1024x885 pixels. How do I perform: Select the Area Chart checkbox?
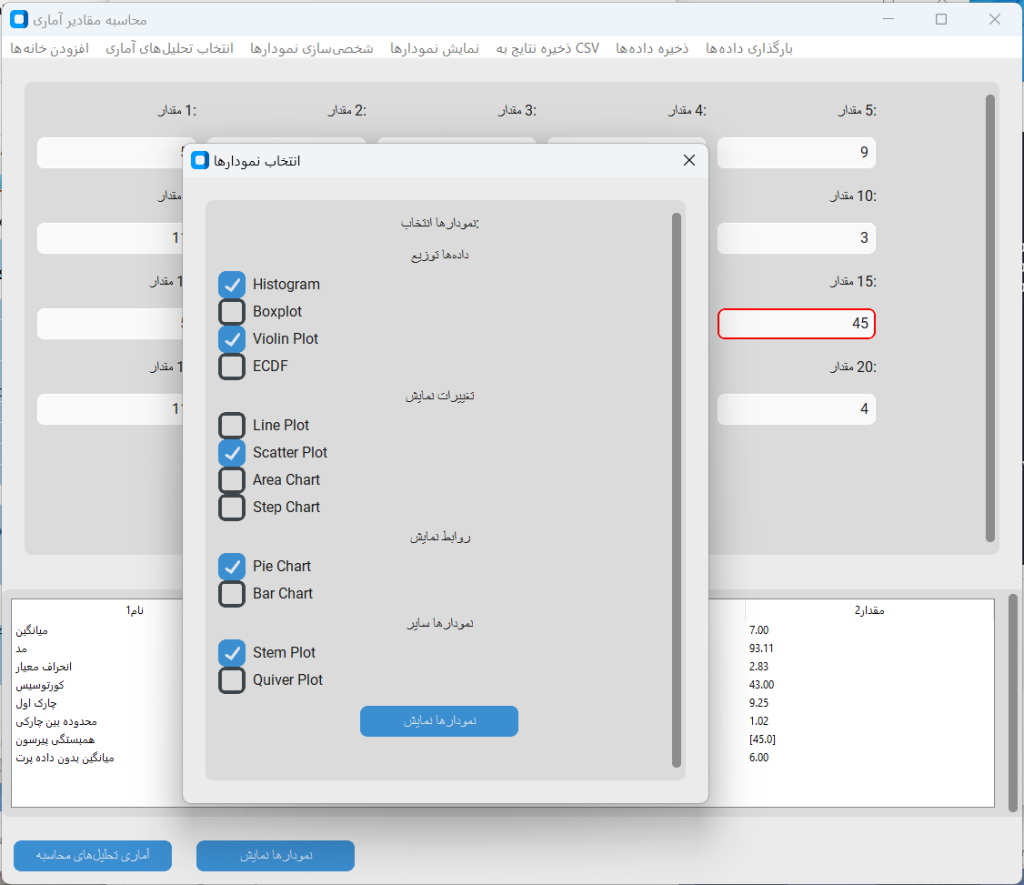pos(232,480)
